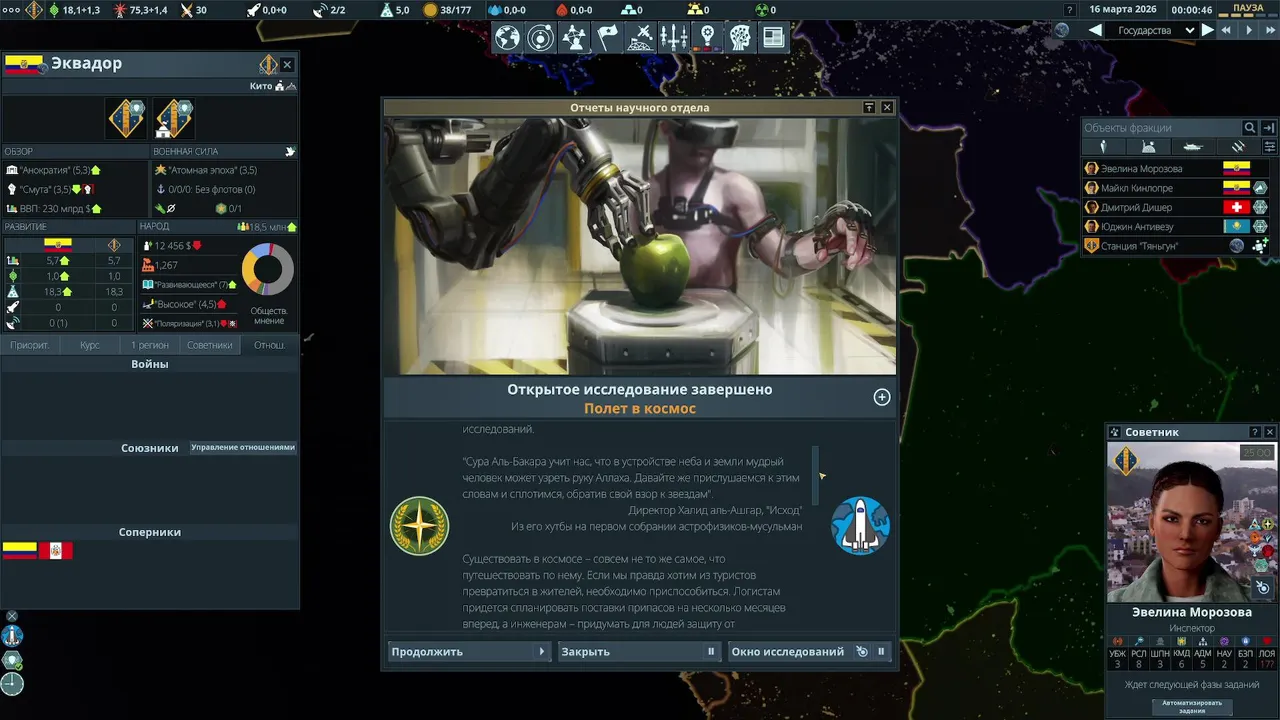Click 'Управление отношениями' button

click(243, 448)
